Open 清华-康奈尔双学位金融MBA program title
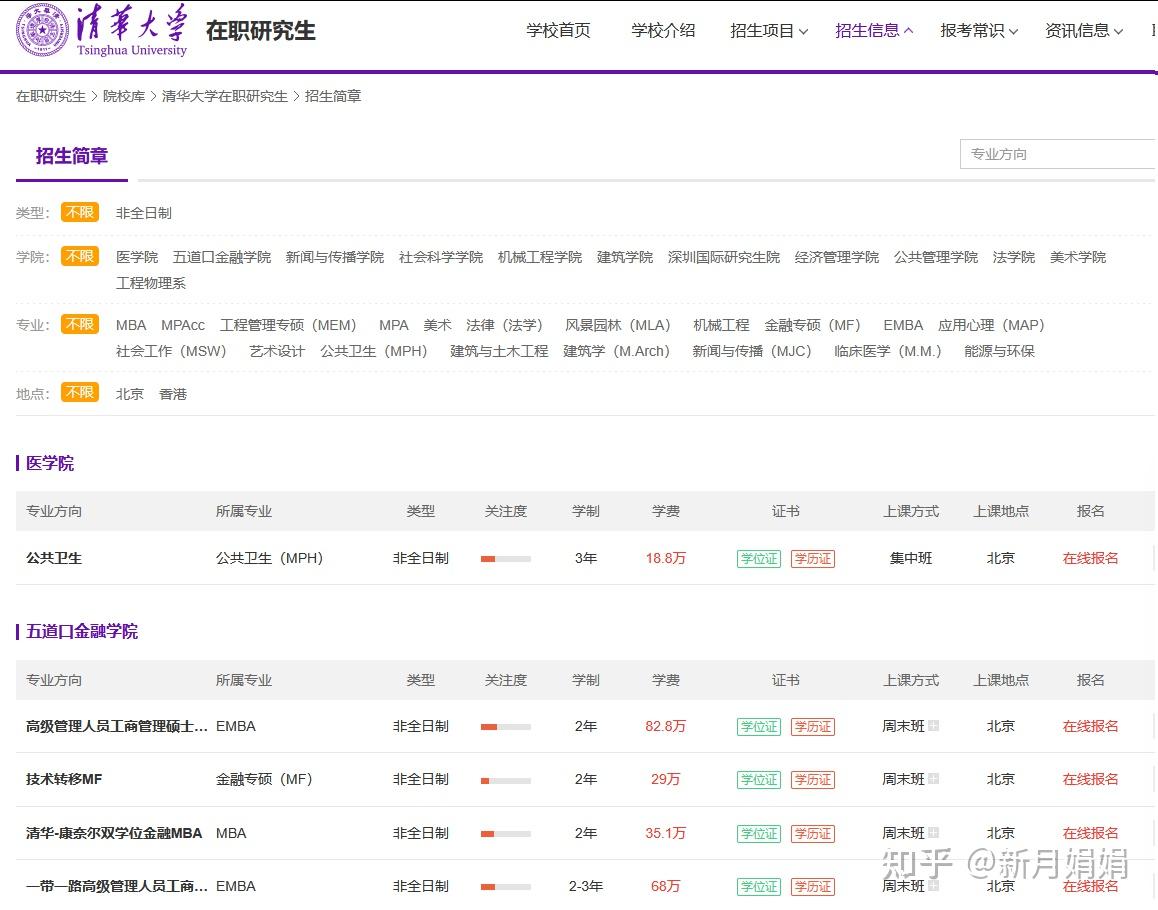The width and height of the screenshot is (1158, 910). click(114, 833)
